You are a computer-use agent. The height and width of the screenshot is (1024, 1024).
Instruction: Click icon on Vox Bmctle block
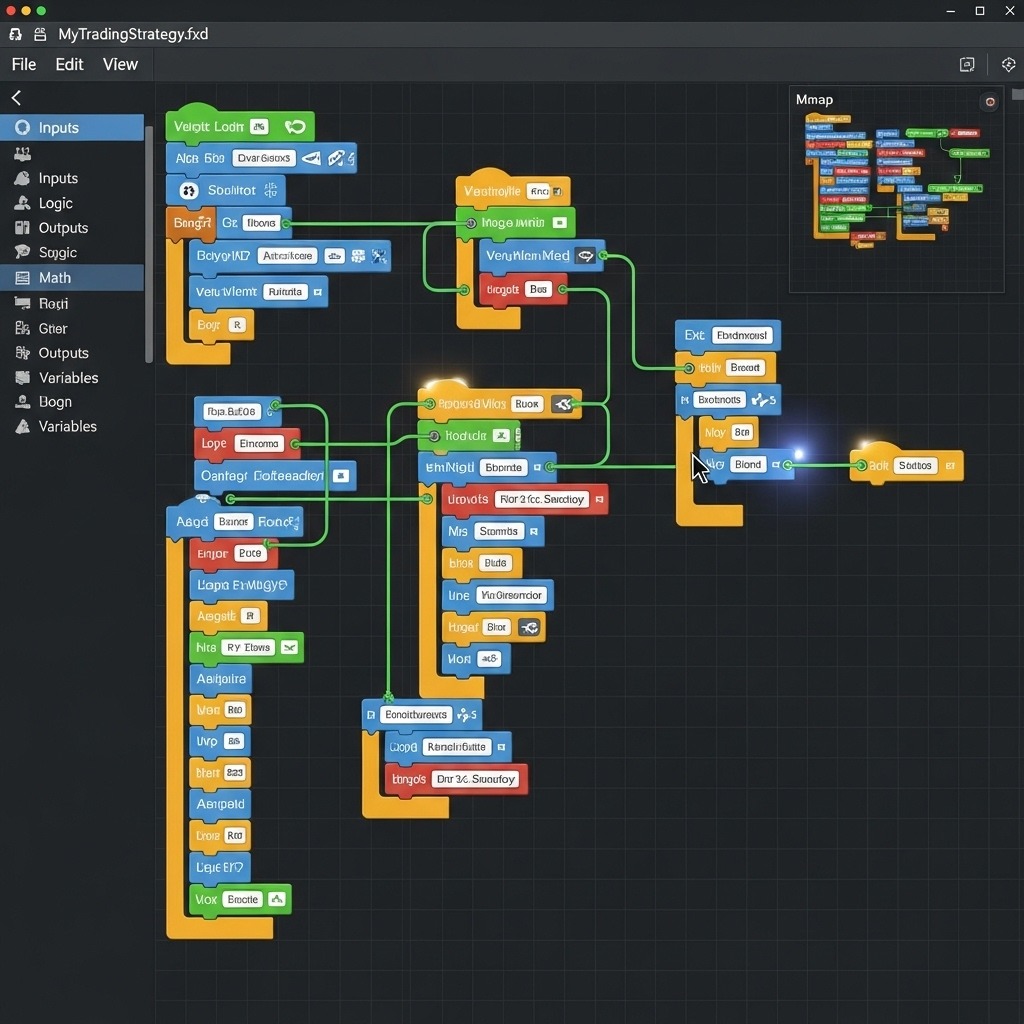(277, 899)
